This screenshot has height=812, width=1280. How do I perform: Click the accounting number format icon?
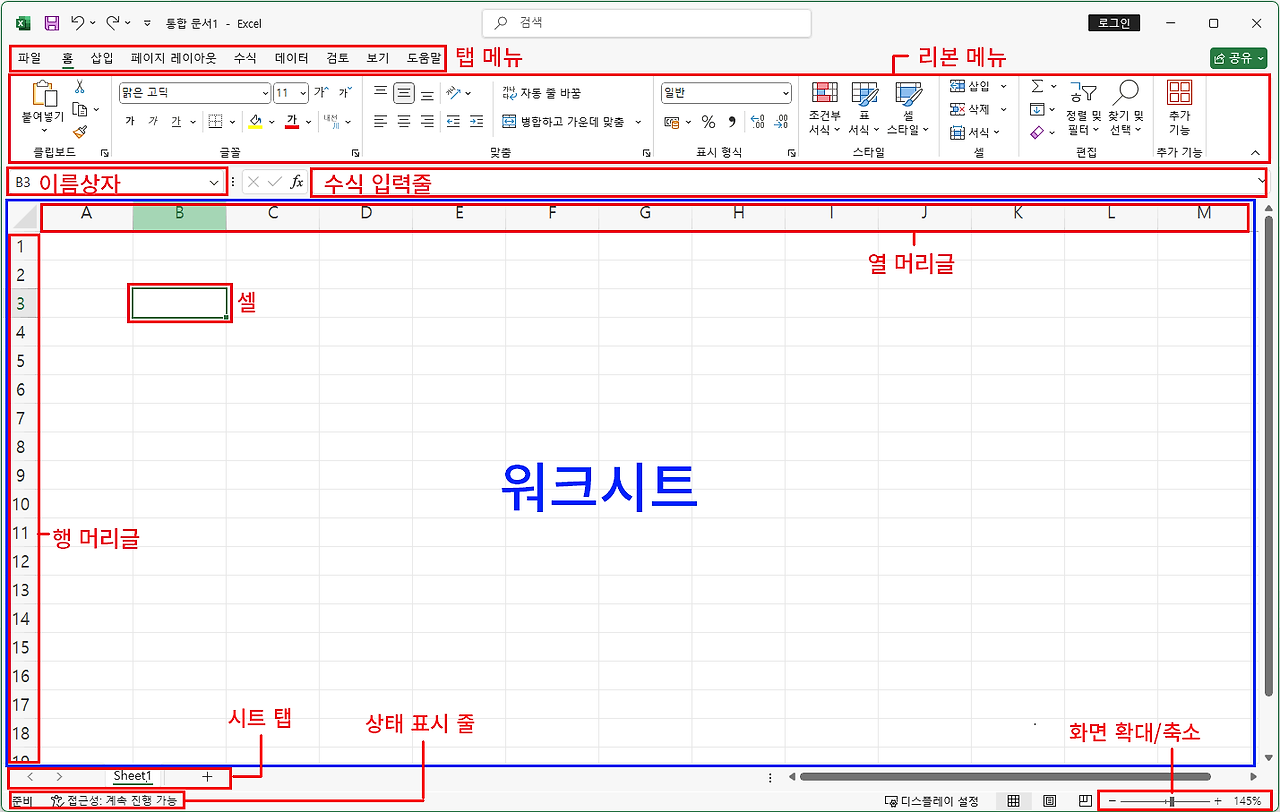(x=672, y=122)
